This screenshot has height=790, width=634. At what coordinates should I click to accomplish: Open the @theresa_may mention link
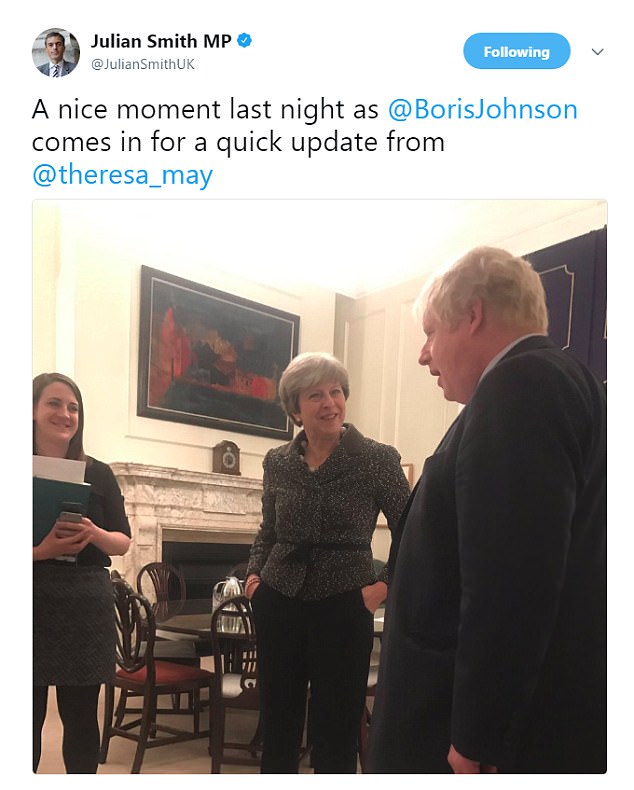click(x=122, y=175)
